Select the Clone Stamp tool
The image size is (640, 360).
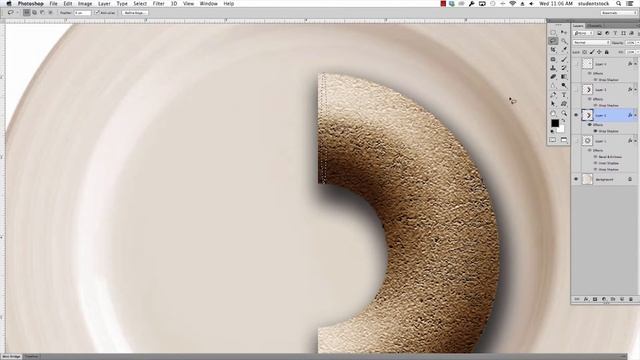(x=553, y=68)
